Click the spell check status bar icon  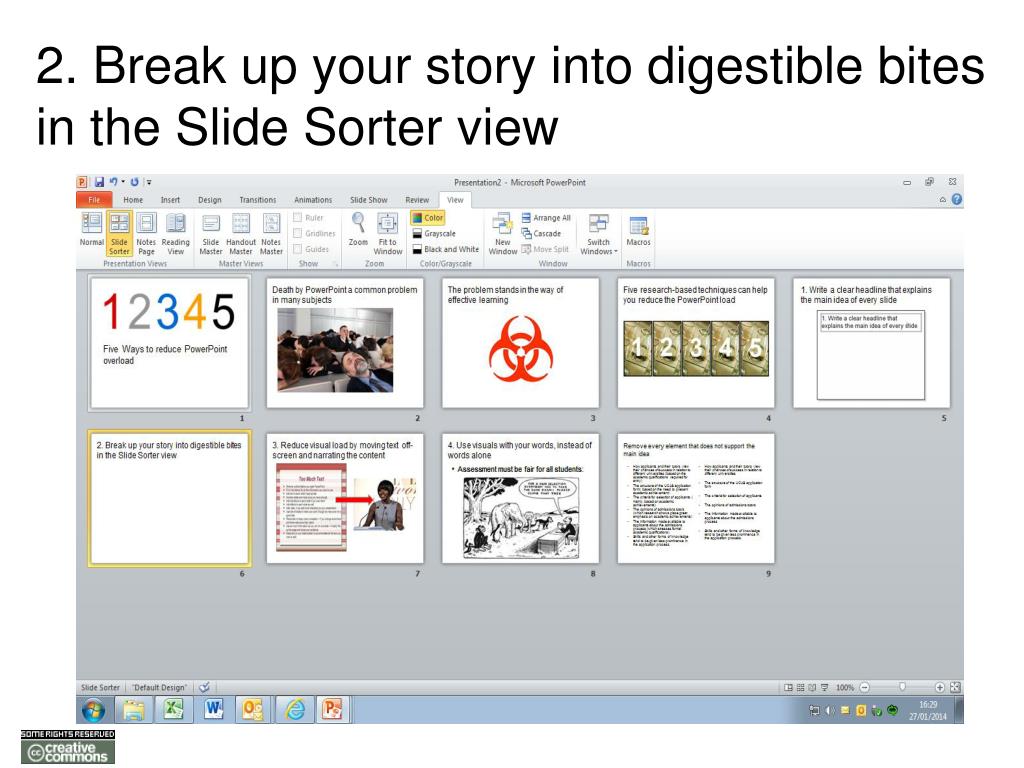point(204,687)
